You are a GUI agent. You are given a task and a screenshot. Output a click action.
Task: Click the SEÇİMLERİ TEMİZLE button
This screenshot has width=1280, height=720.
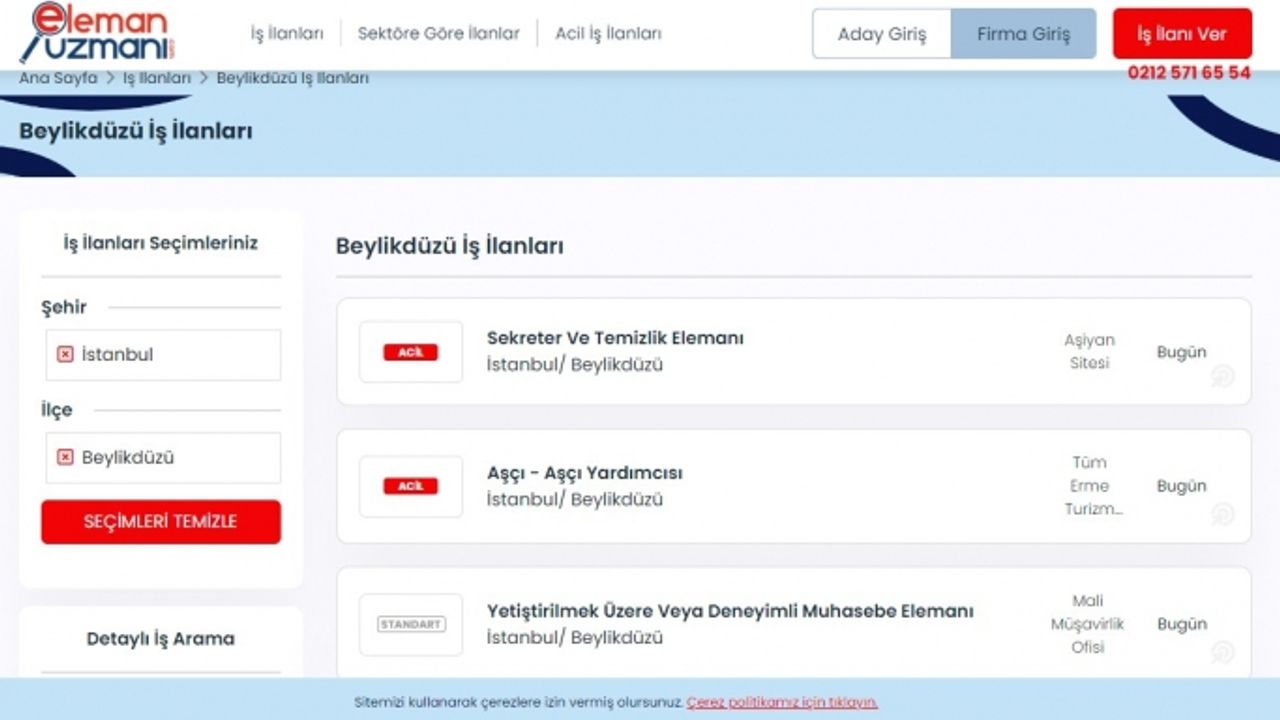click(161, 522)
